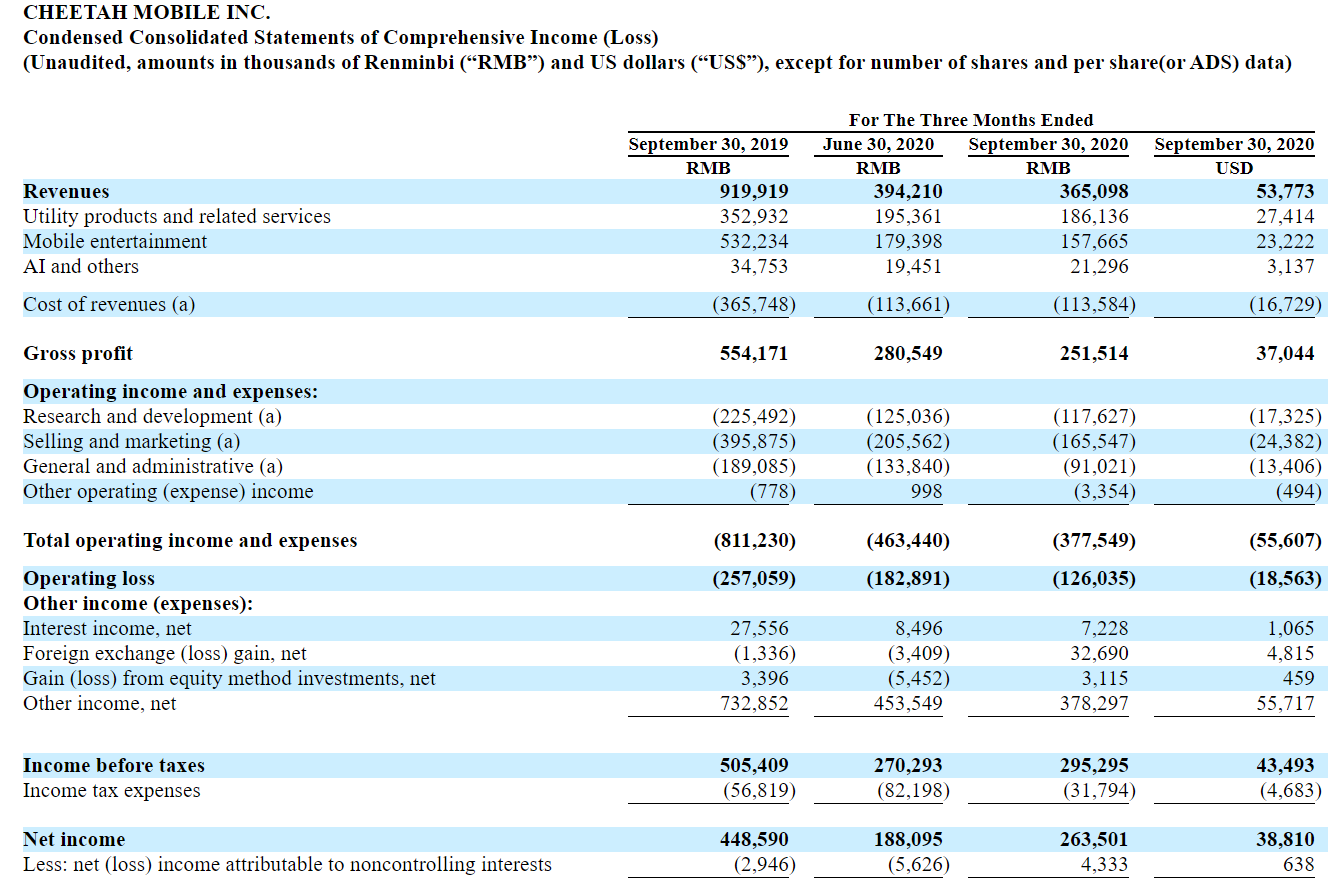Click Revenues value 394,210
The height and width of the screenshot is (879, 1332).
[908, 191]
